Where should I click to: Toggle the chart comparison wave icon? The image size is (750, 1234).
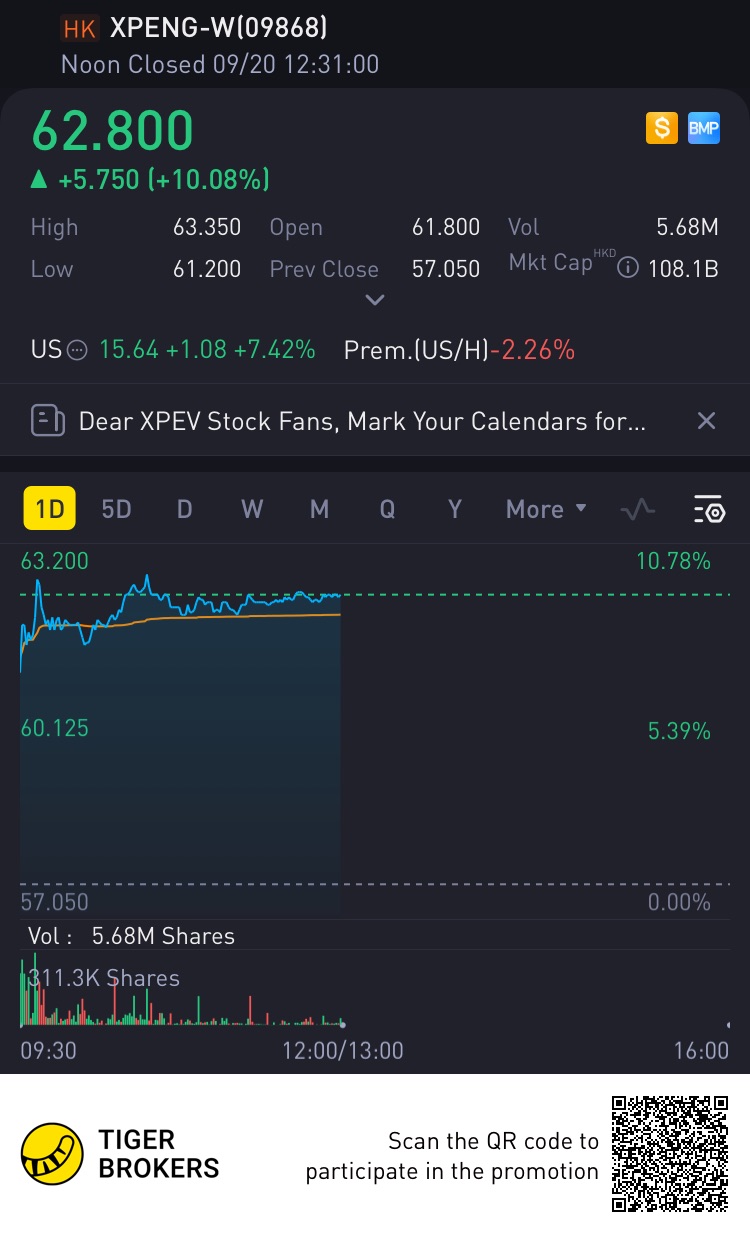(637, 509)
